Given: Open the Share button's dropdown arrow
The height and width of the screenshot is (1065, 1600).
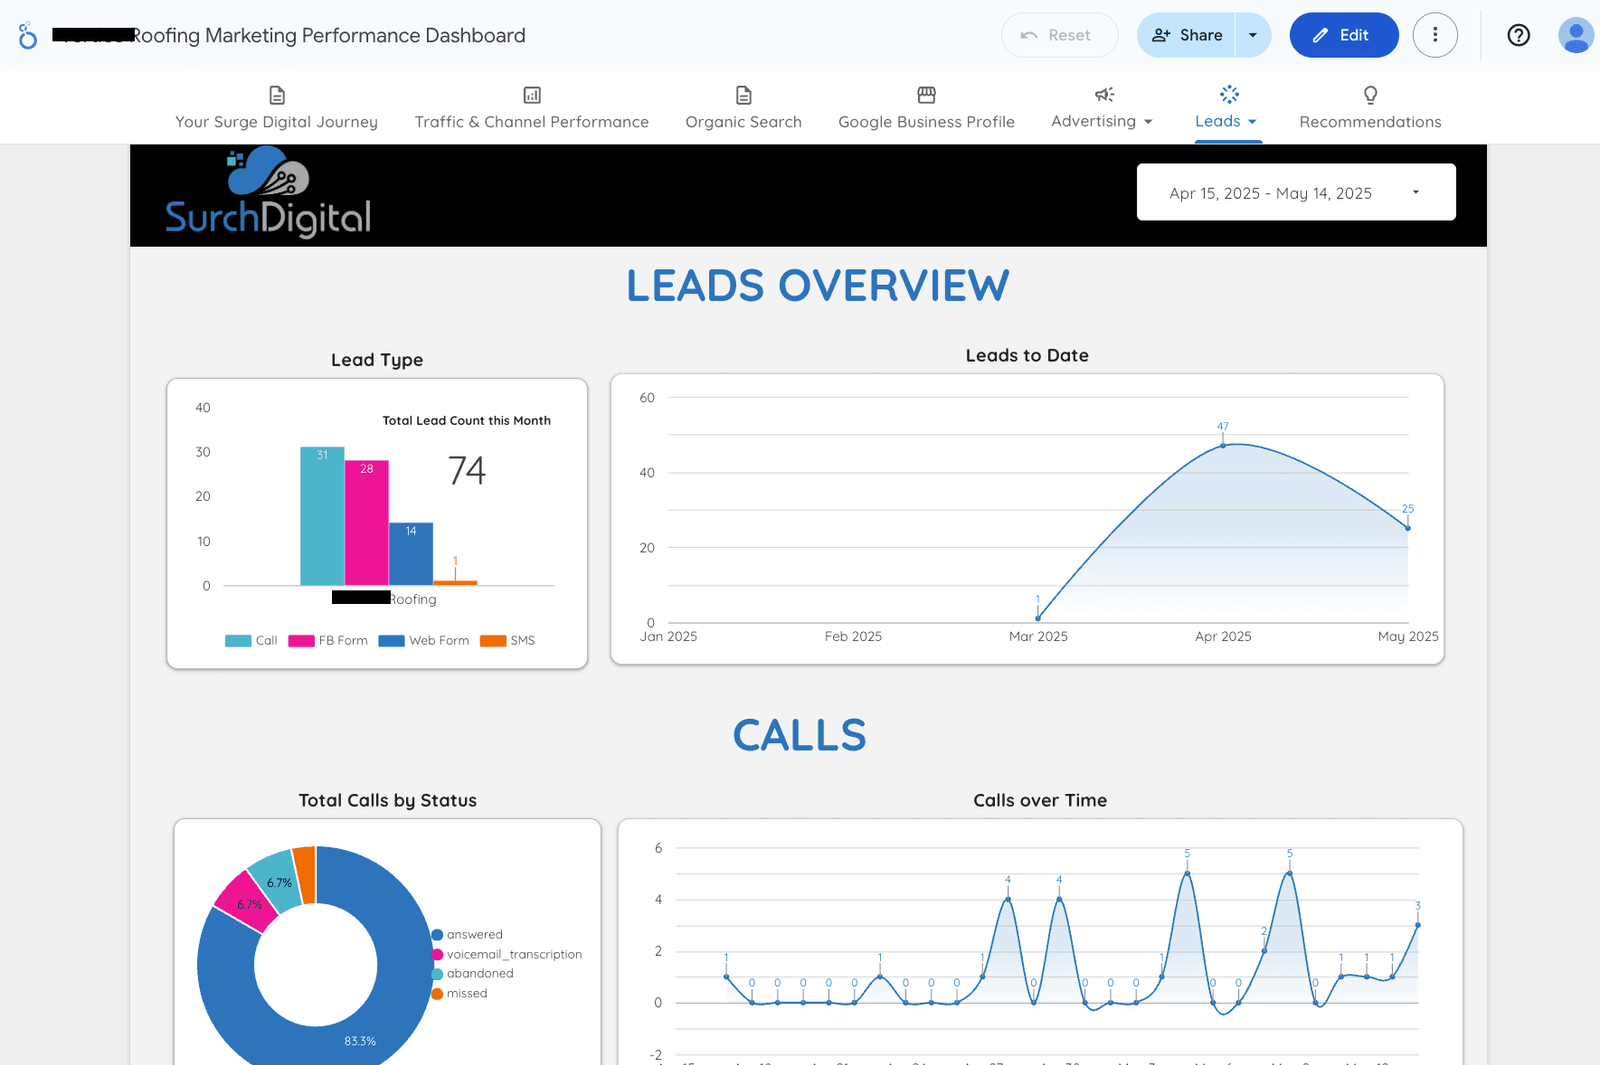Looking at the screenshot, I should coord(1252,34).
